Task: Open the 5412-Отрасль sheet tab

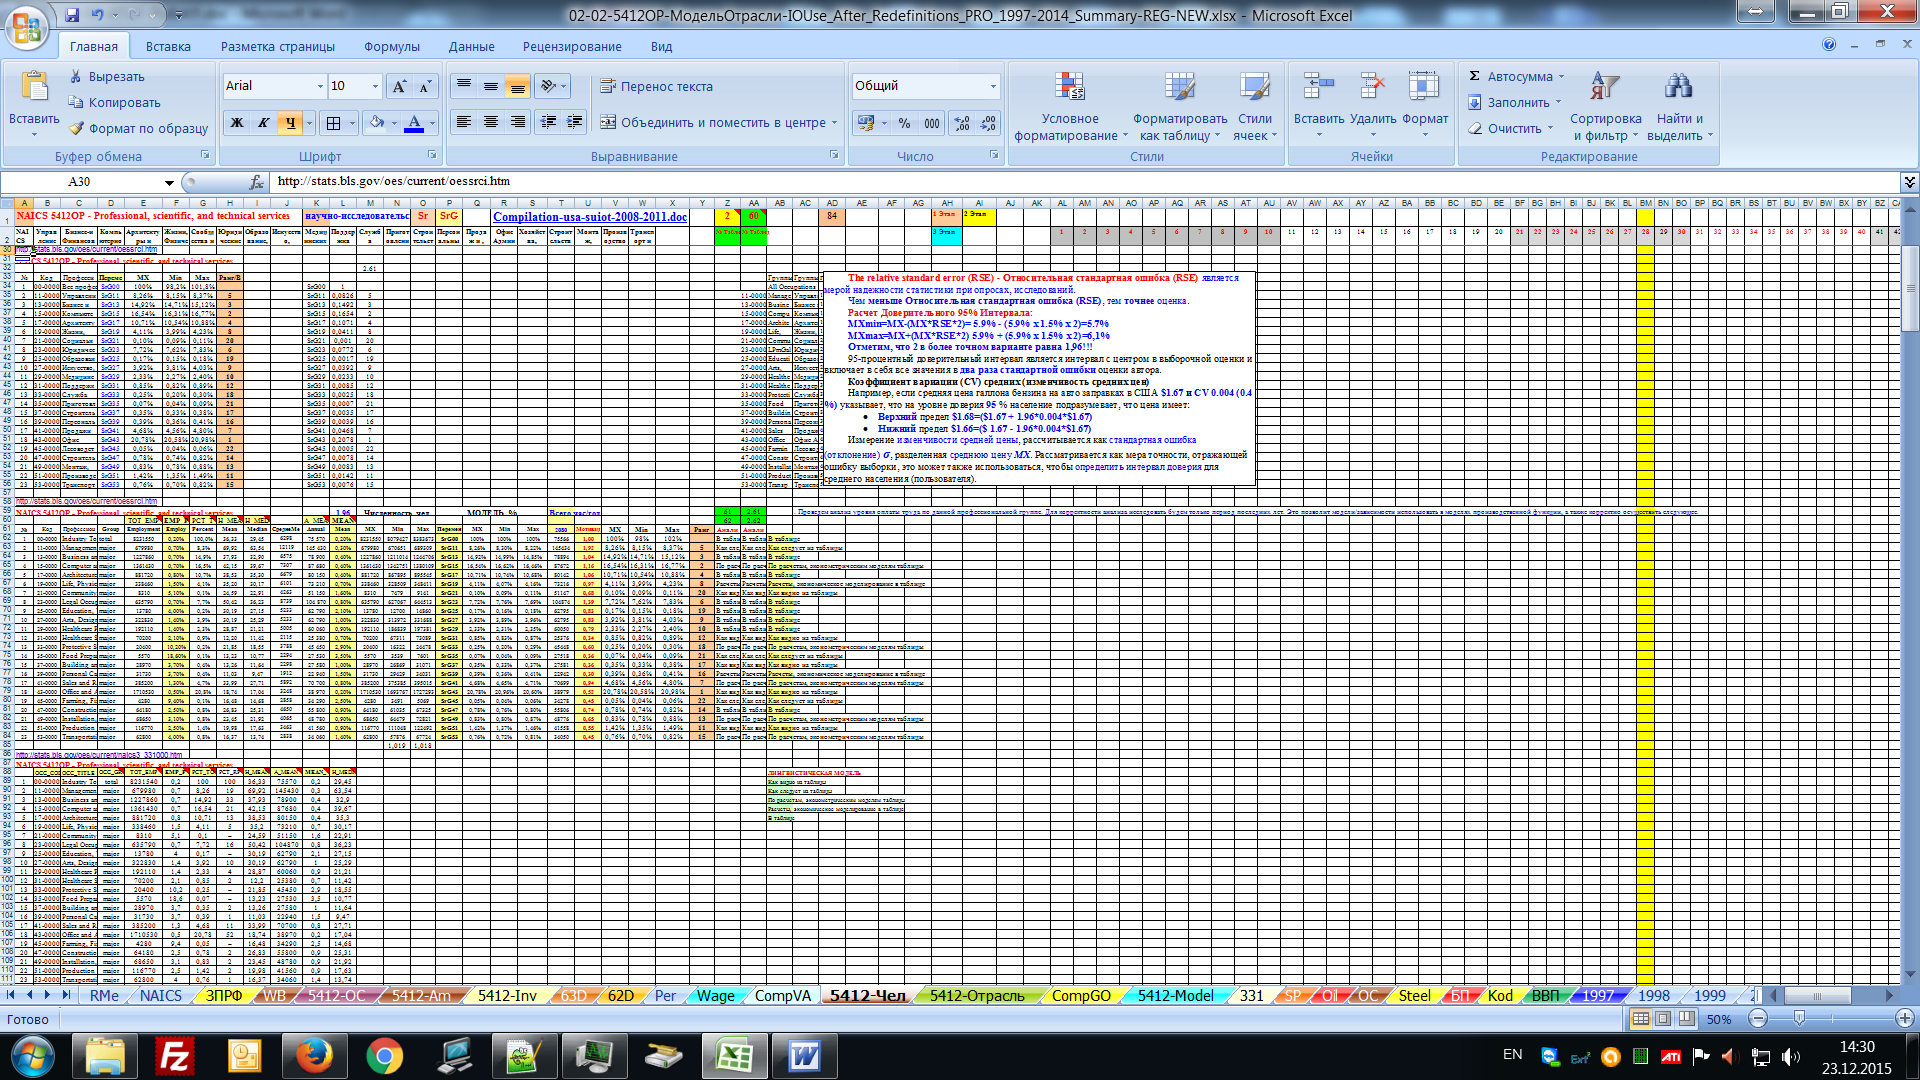Action: click(x=976, y=995)
